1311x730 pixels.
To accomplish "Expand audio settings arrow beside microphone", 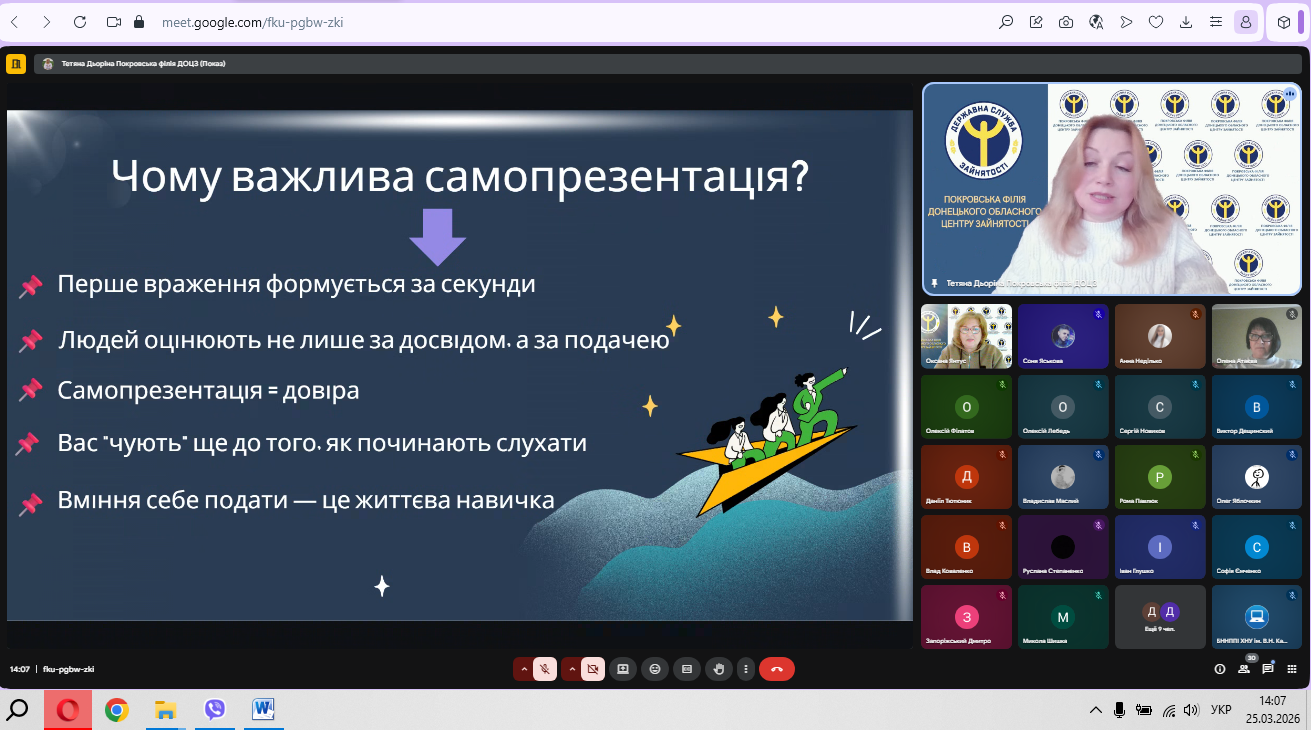I will (x=523, y=669).
